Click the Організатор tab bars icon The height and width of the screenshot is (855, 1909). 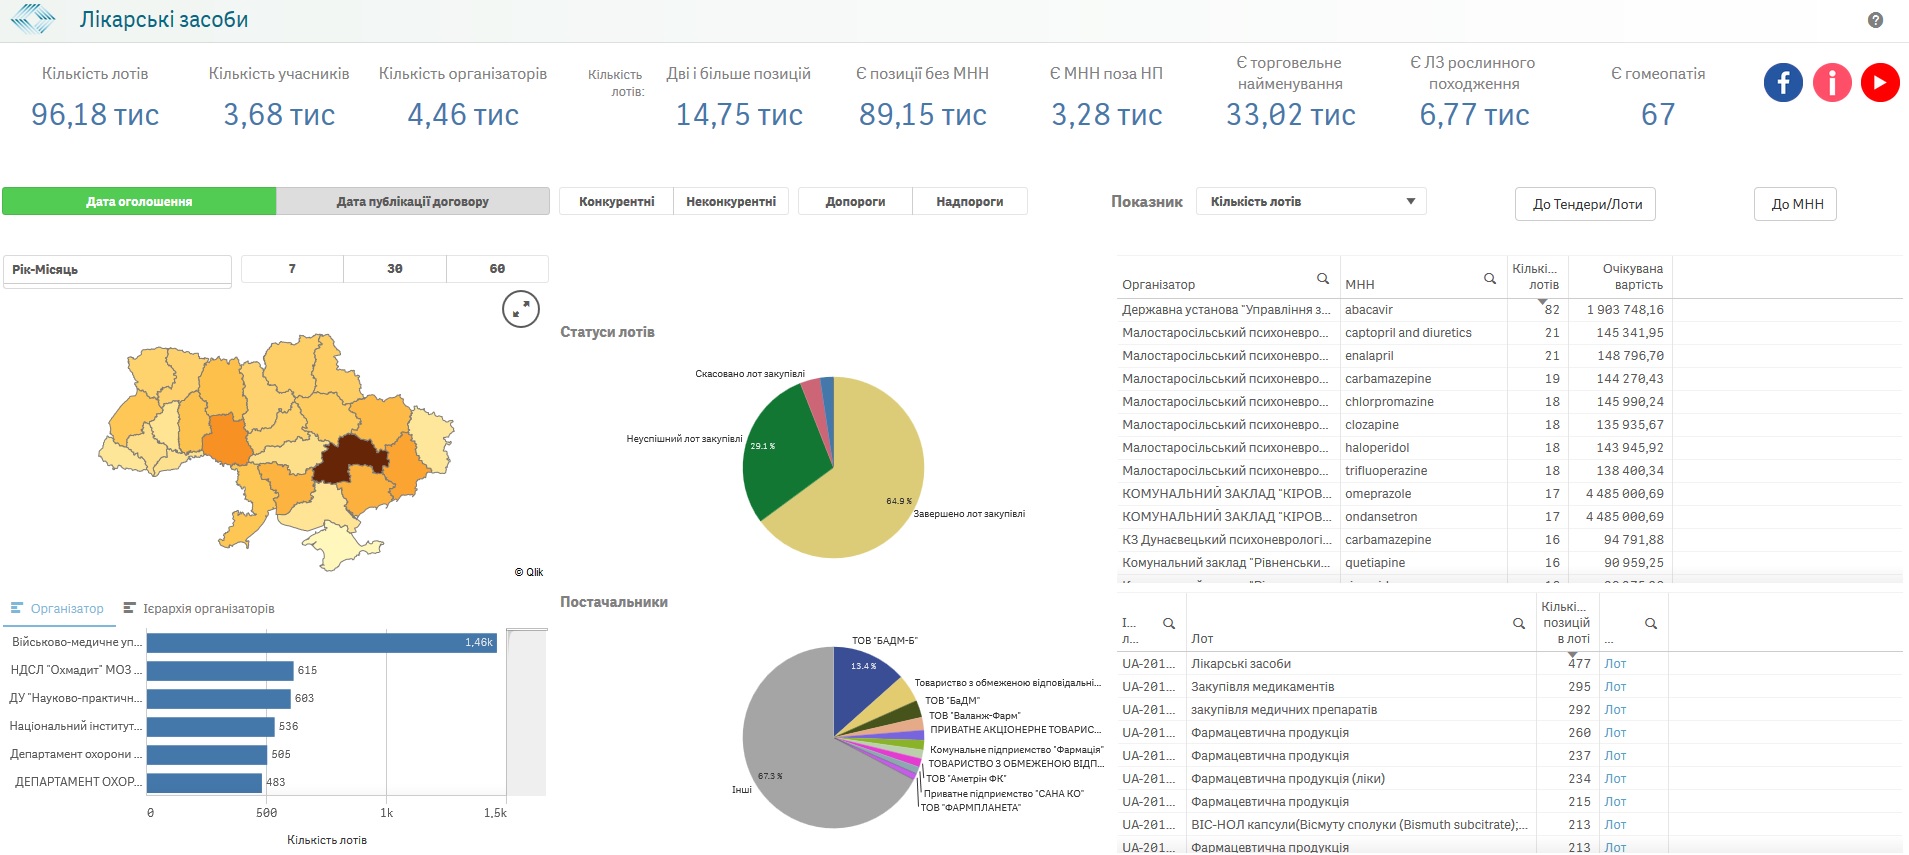tap(17, 608)
